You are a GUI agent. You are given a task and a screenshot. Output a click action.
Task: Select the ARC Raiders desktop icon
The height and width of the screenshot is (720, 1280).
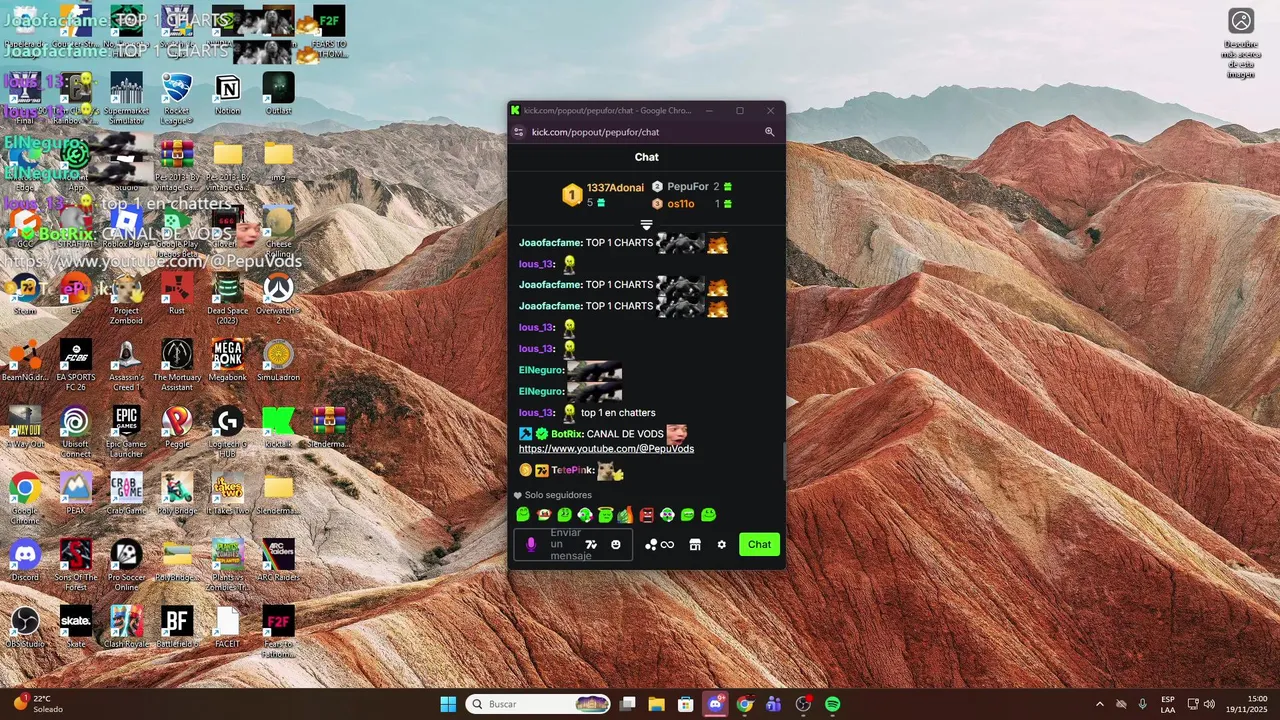point(278,561)
